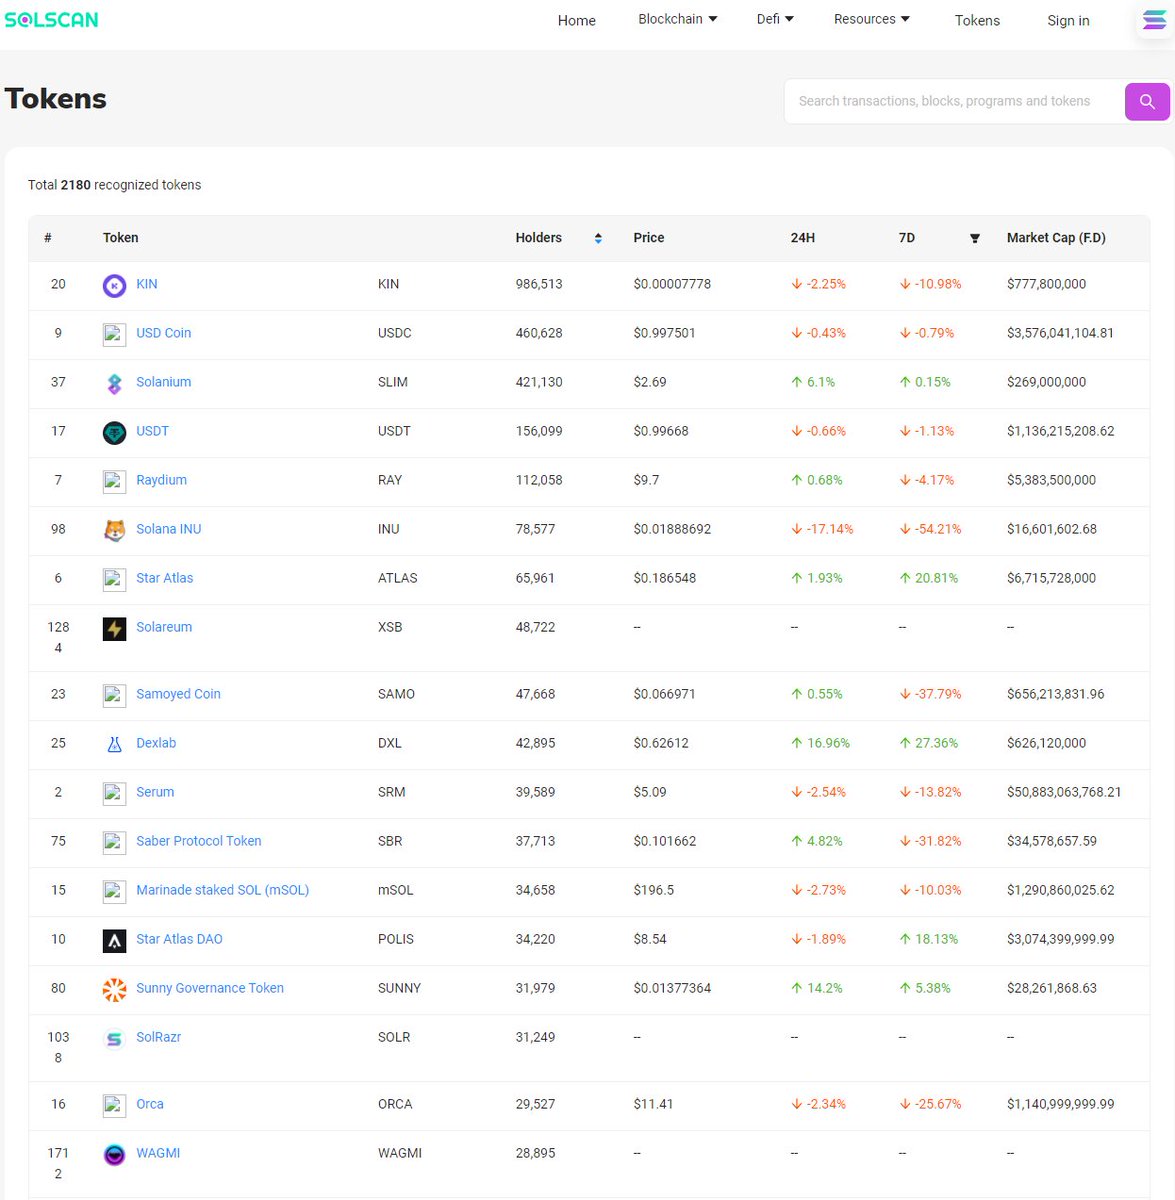Click the Serum token icon
Image resolution: width=1175 pixels, height=1200 pixels.
[115, 793]
